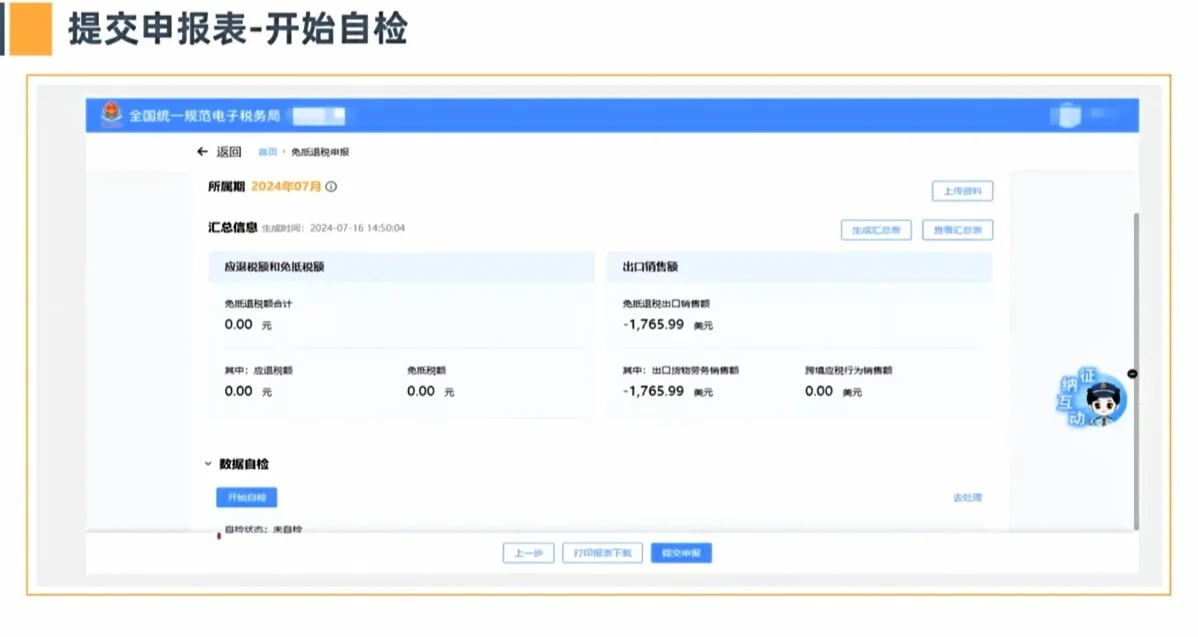Start self-check with 开始自检 button
The image size is (1198, 637).
tap(248, 497)
